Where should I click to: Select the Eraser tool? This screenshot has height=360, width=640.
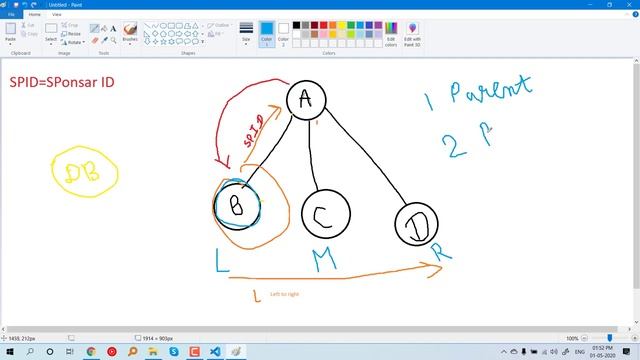pos(95,40)
